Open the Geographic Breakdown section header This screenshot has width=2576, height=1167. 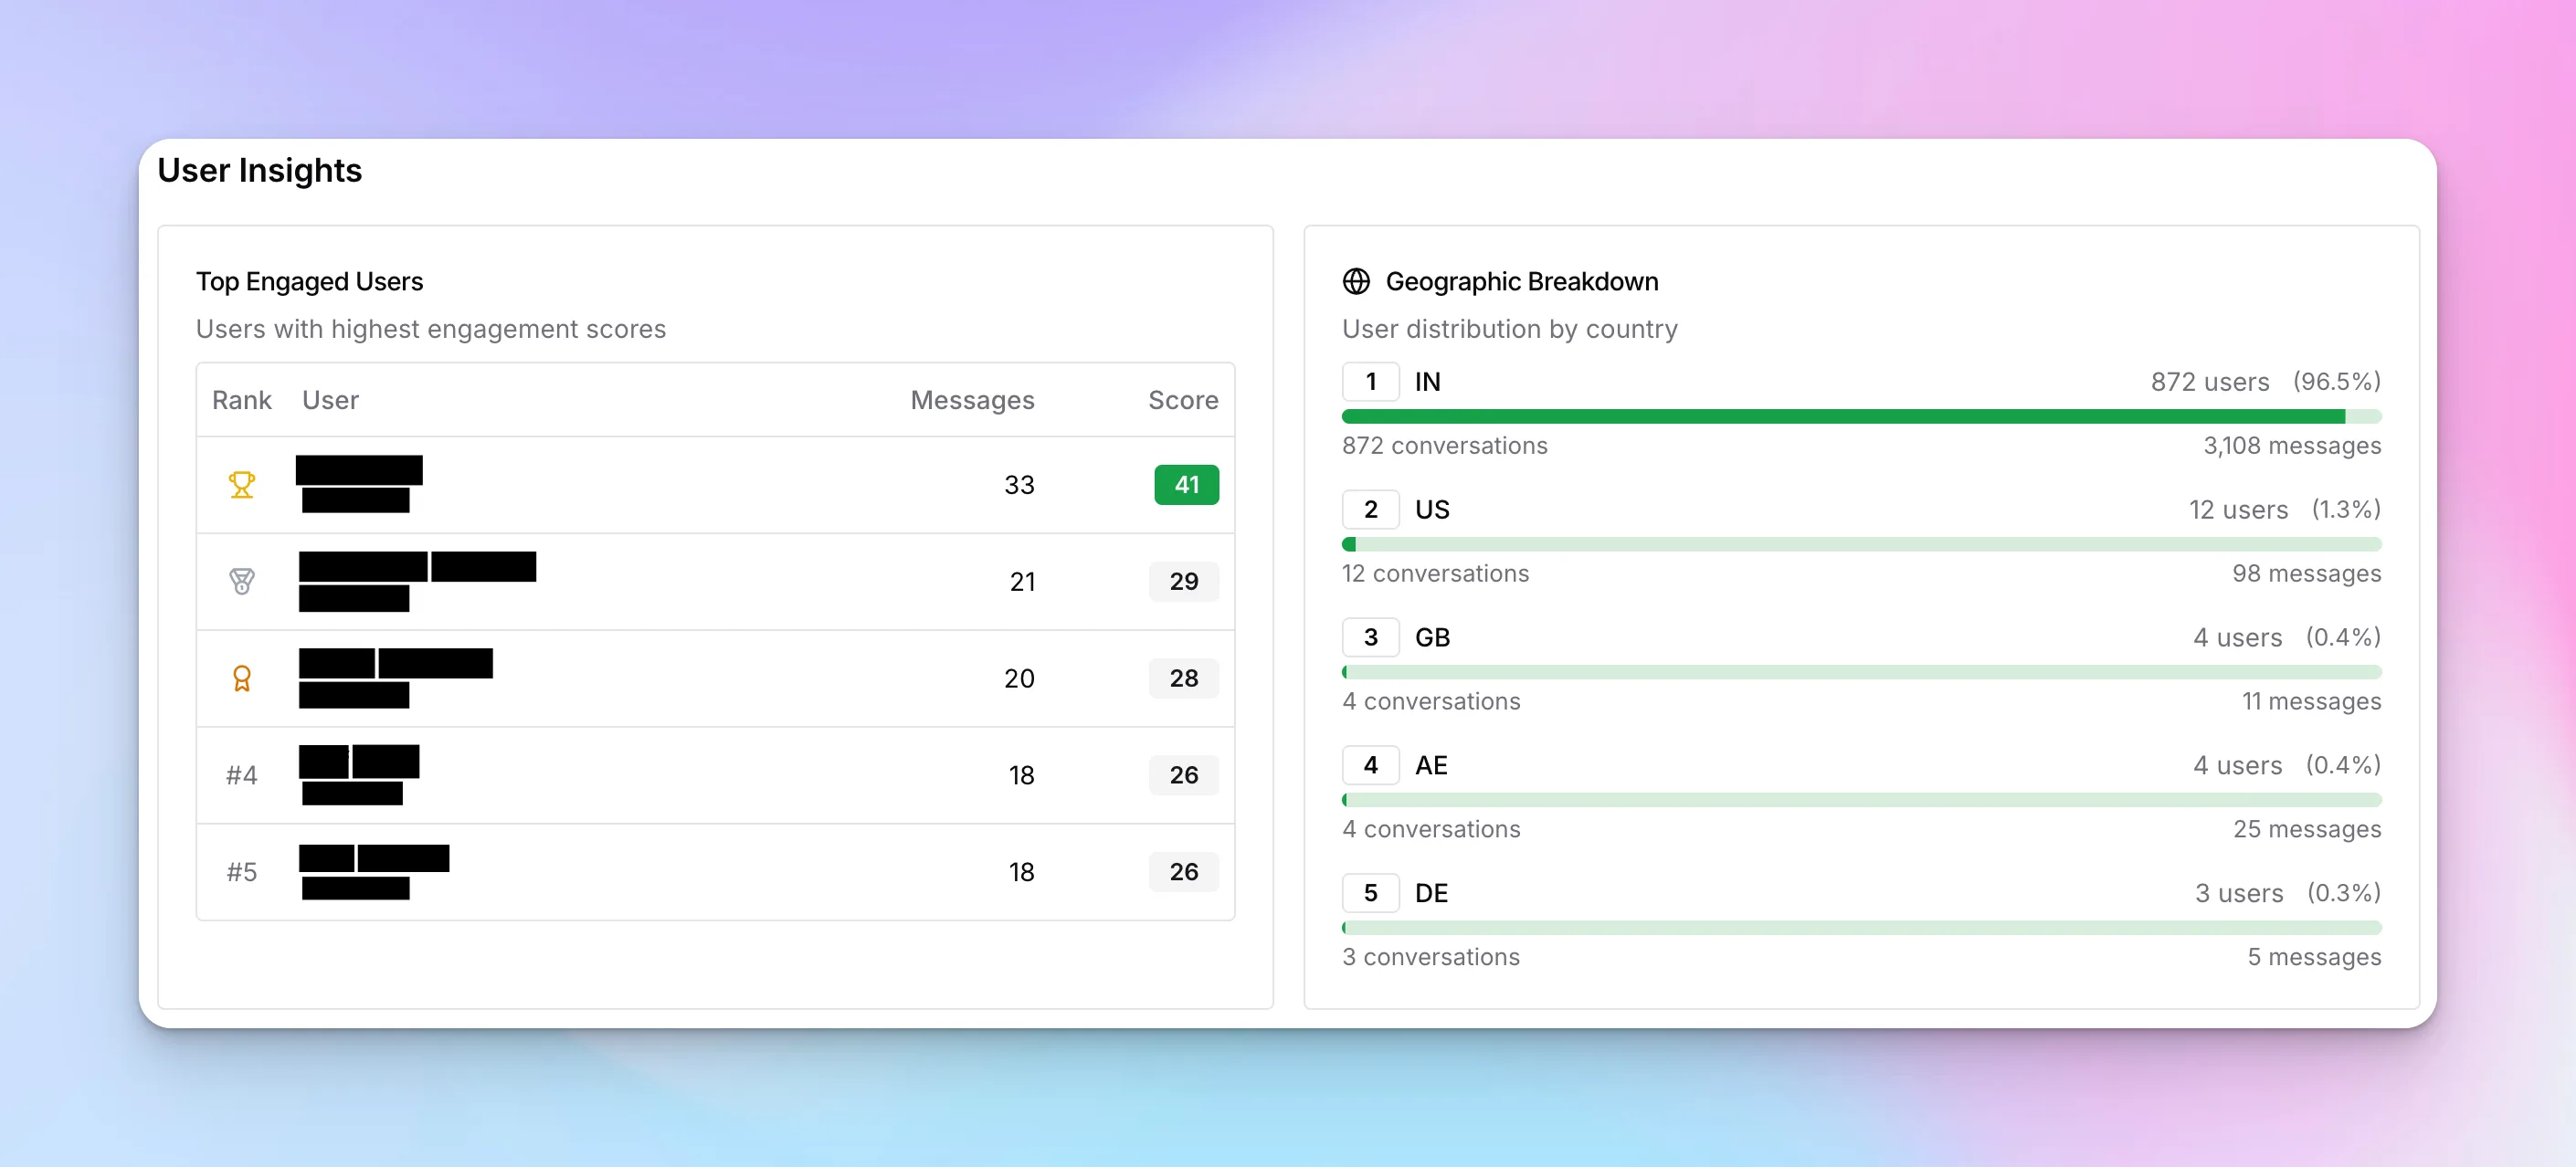tap(1521, 281)
